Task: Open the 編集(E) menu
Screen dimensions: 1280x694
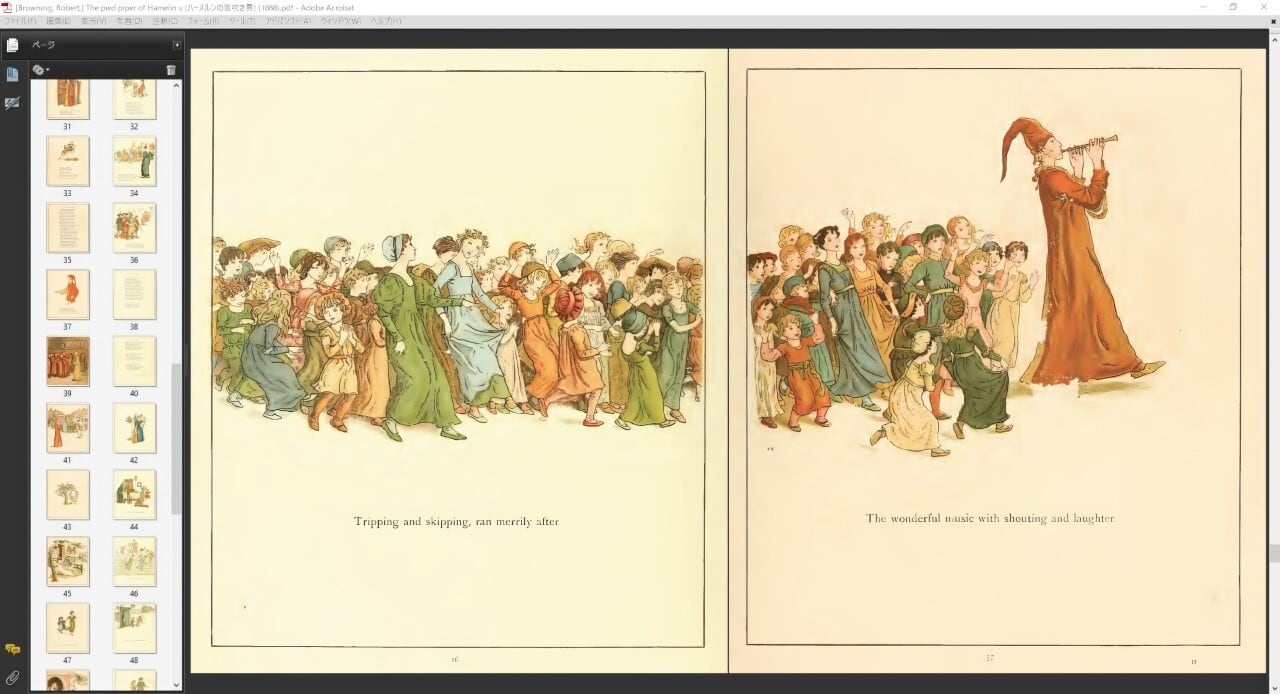Action: 57,20
